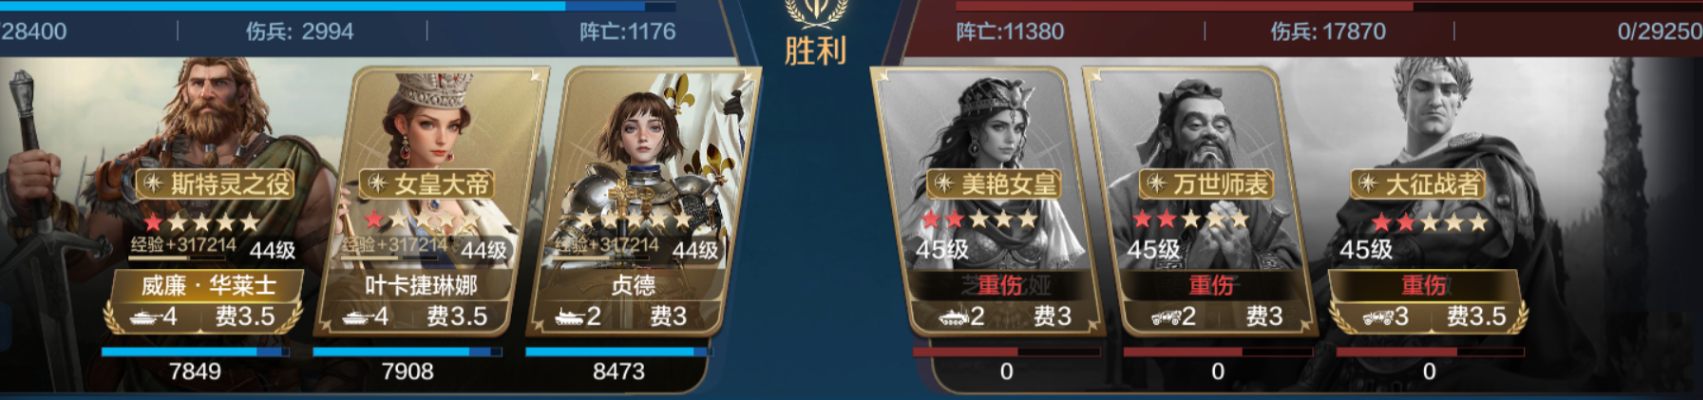Viewport: 1703px width, 400px height.
Task: Click the blue troop bar above 8473
Action: pos(618,352)
